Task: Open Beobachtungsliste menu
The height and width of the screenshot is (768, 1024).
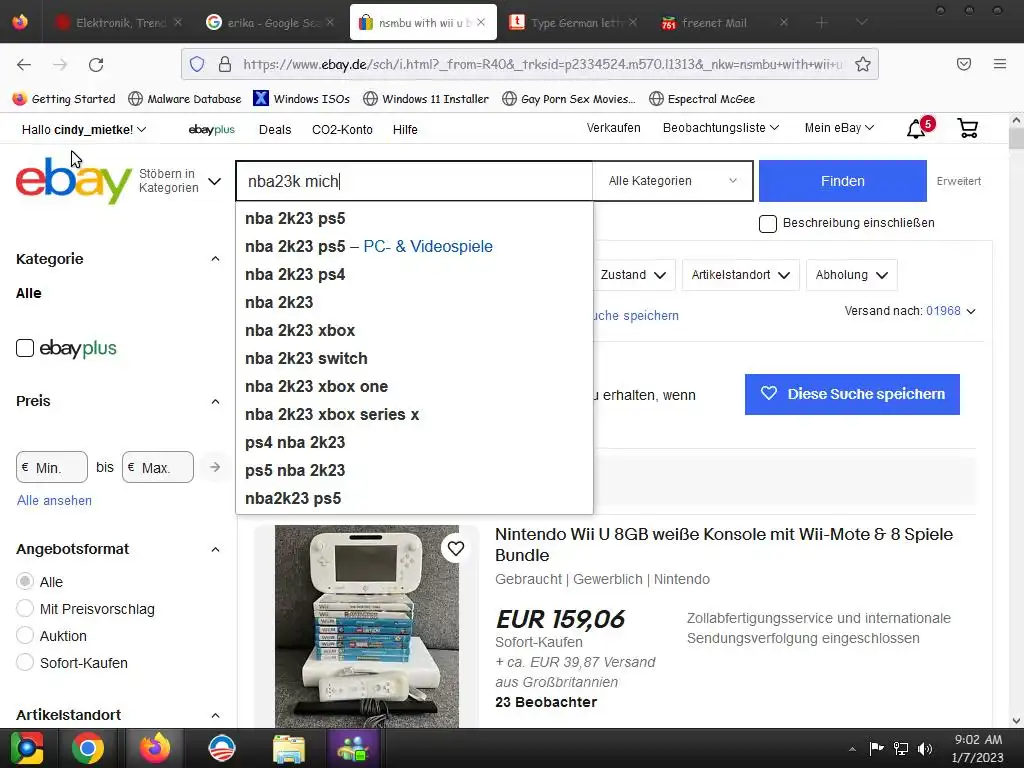Action: 721,128
